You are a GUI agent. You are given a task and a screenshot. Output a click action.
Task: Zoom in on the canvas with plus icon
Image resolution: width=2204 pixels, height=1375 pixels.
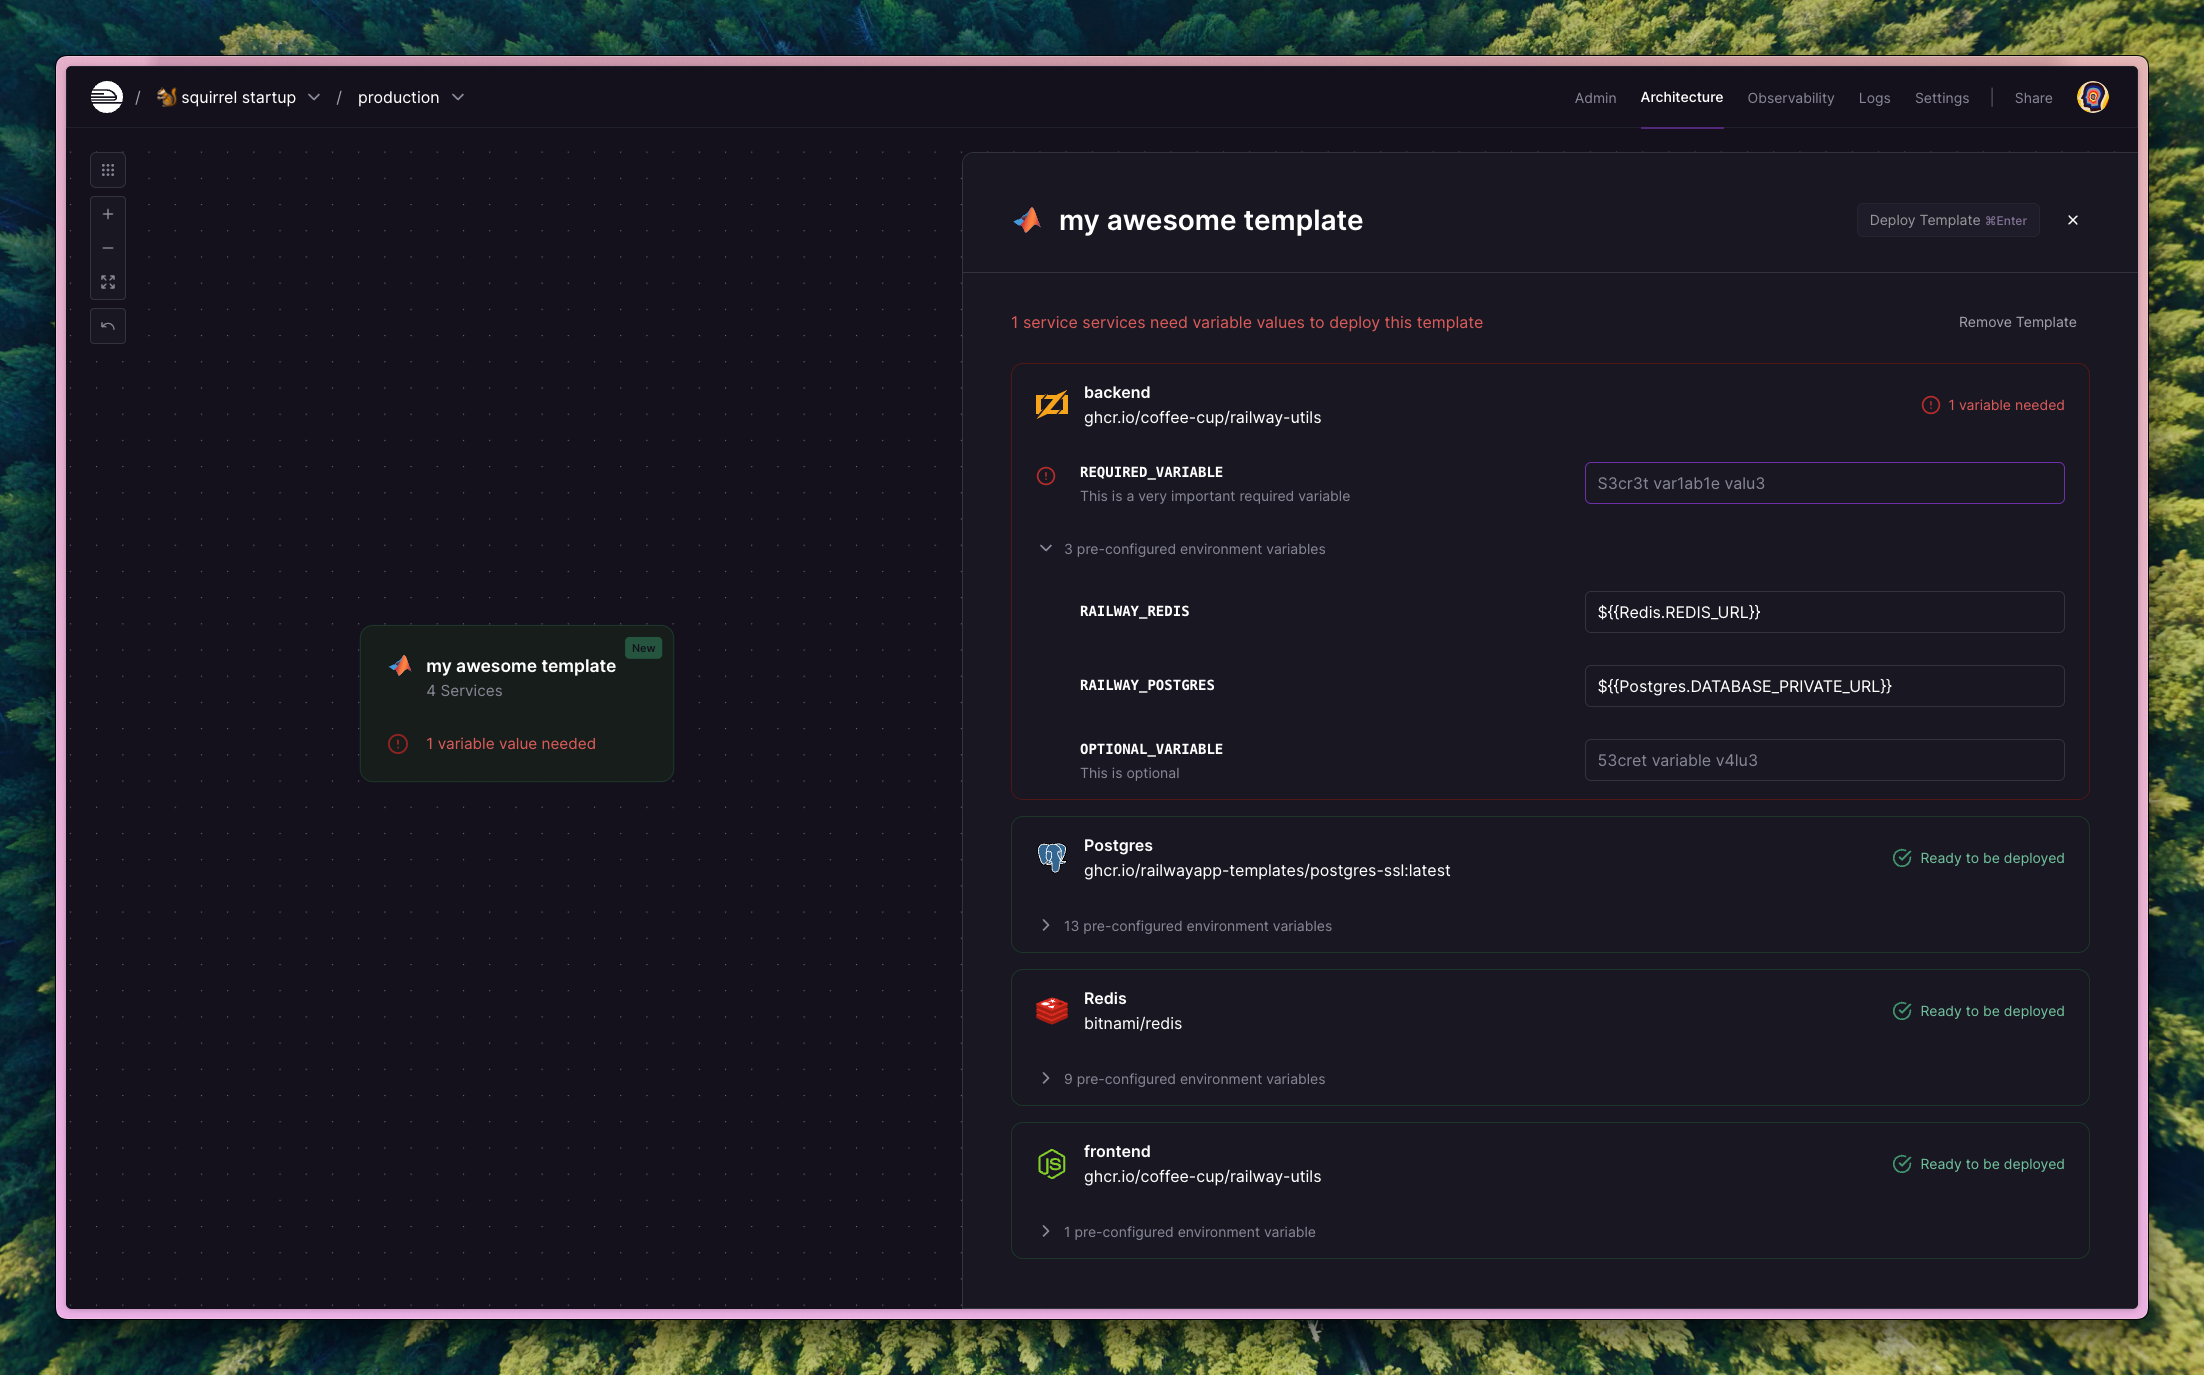click(x=107, y=213)
